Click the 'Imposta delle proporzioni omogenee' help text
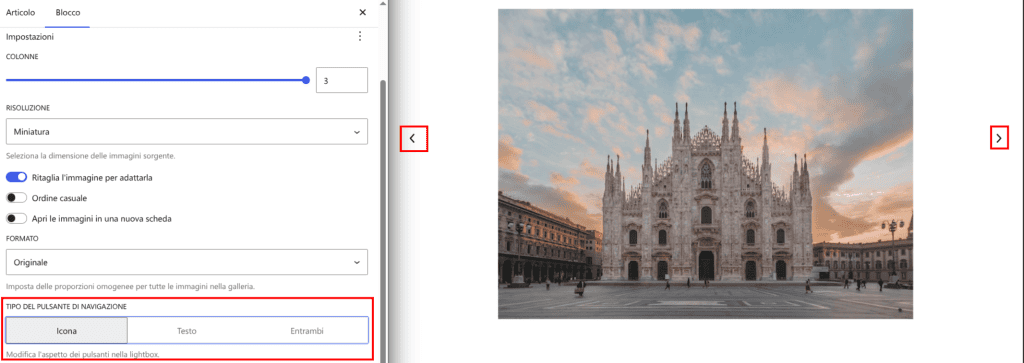 coord(130,287)
